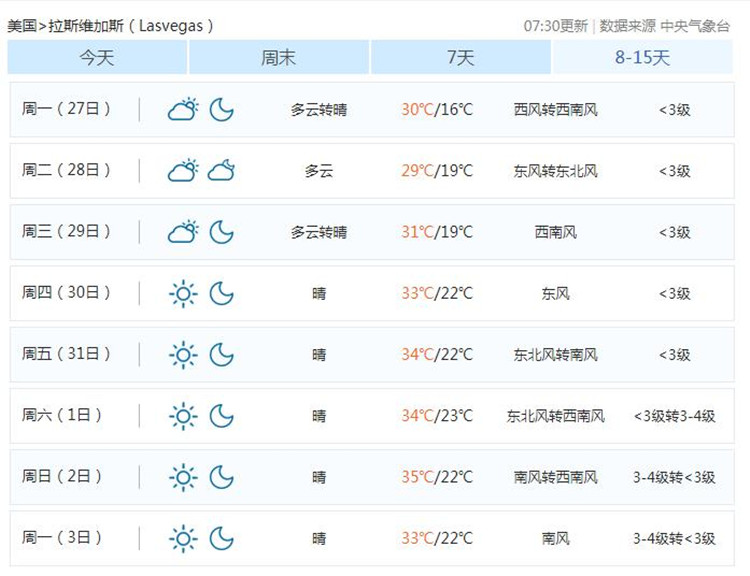Select the 周二（28日）date label
Image resolution: width=750 pixels, height=576 pixels.
click(66, 170)
